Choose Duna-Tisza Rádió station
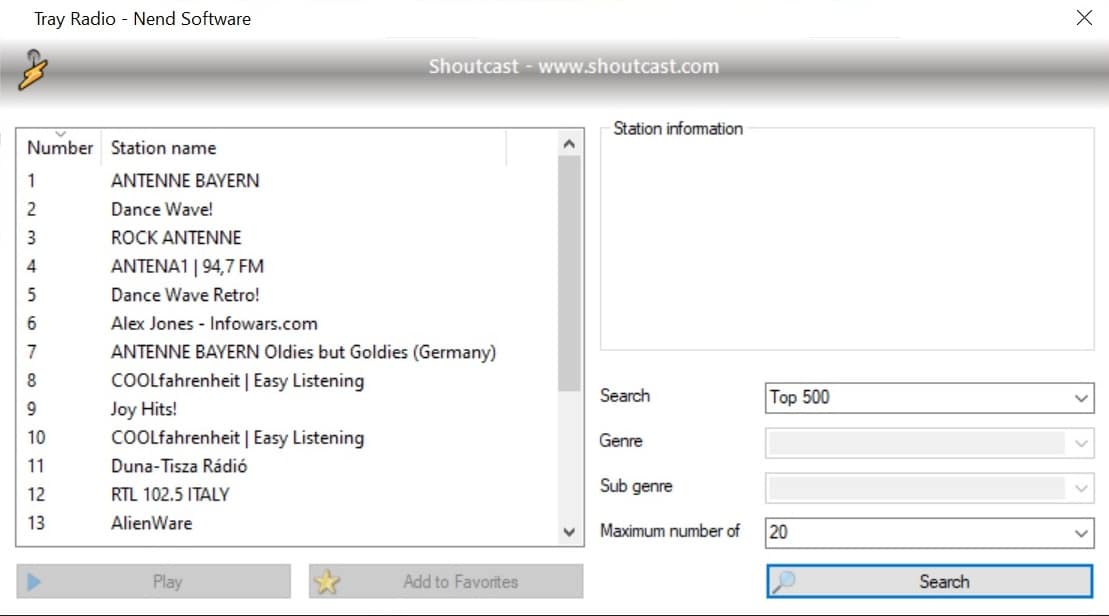Screen dimensions: 1109x616 point(179,466)
